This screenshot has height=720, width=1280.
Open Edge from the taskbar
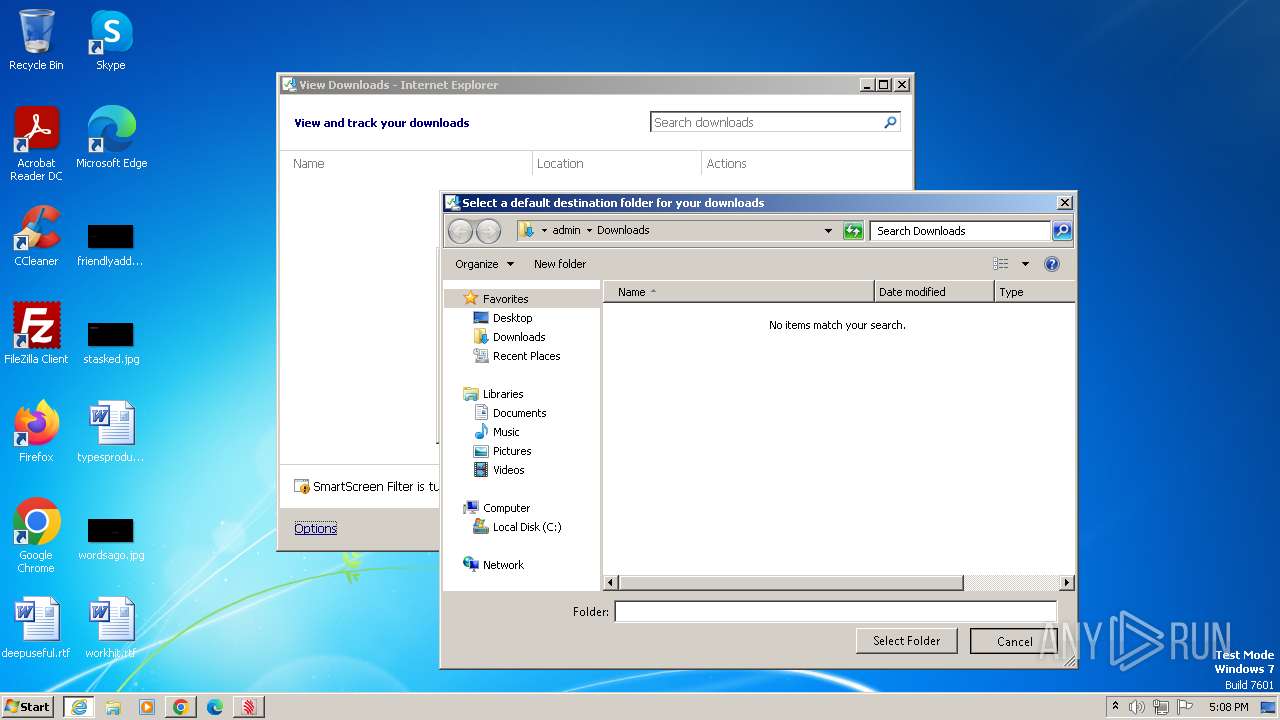pyautogui.click(x=214, y=707)
